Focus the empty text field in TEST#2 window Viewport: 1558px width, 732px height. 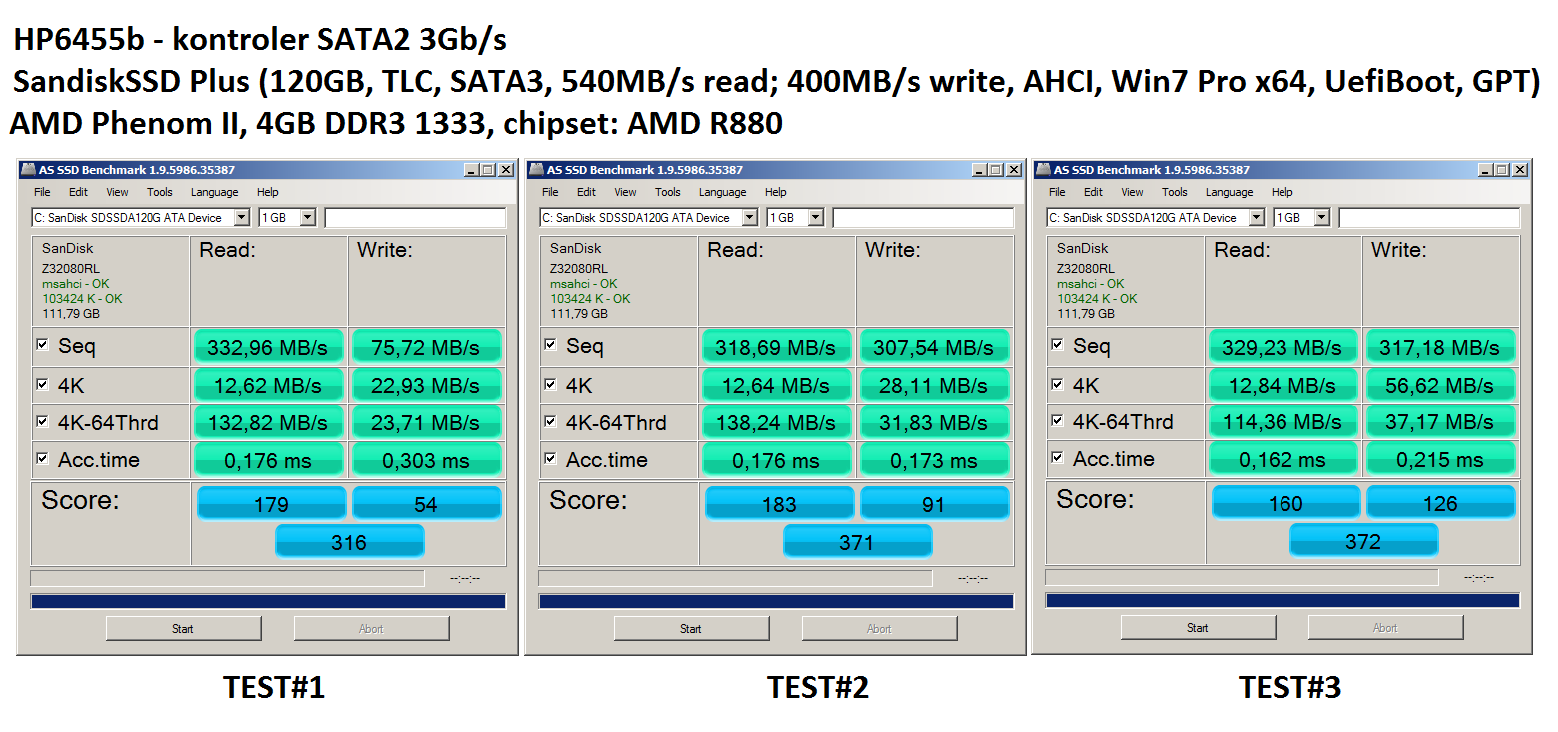pos(923,217)
